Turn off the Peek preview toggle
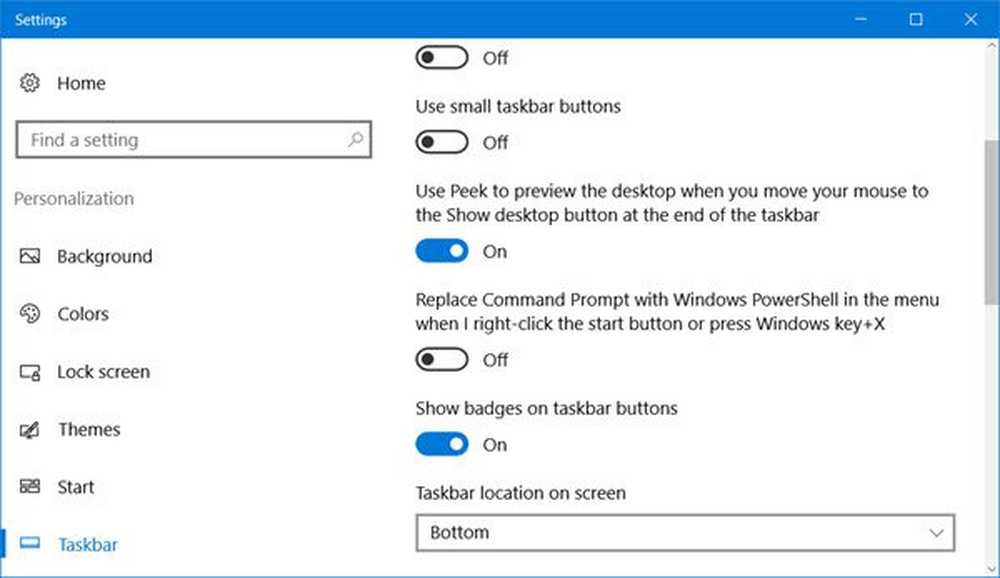This screenshot has height=578, width=1000. (441, 251)
